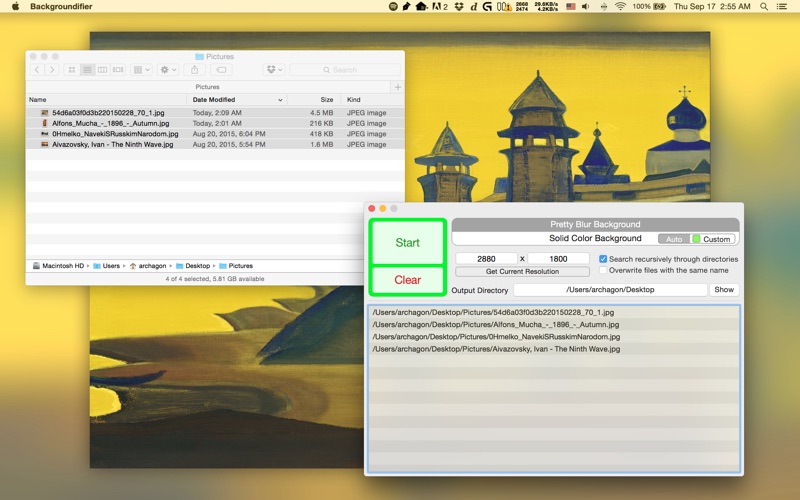
Task: Toggle Search recursively through directories checkbox
Action: [x=603, y=259]
